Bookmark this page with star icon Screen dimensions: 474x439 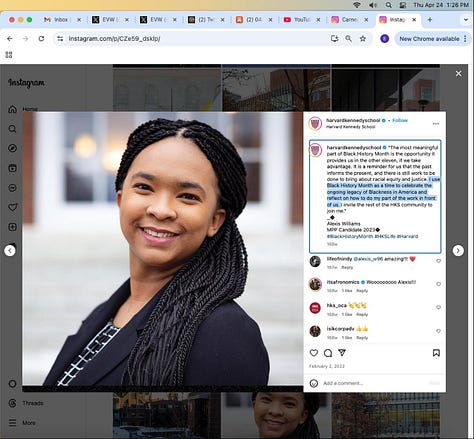point(363,39)
